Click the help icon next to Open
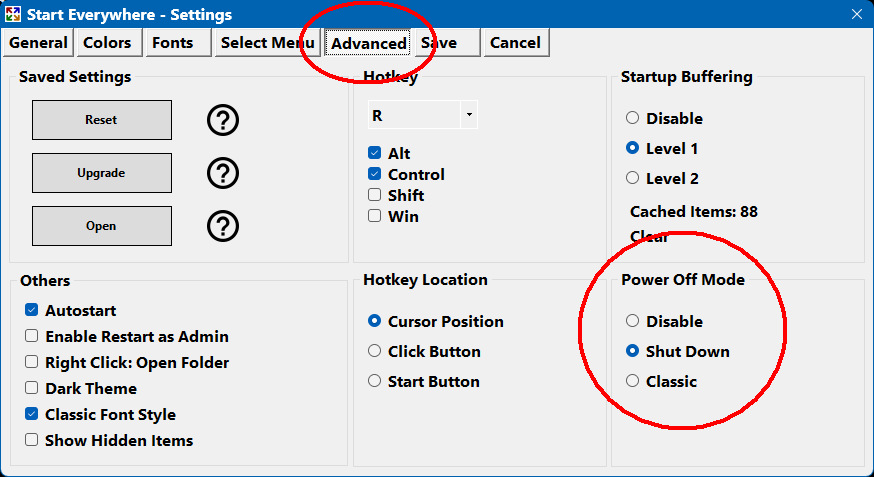 coord(223,226)
